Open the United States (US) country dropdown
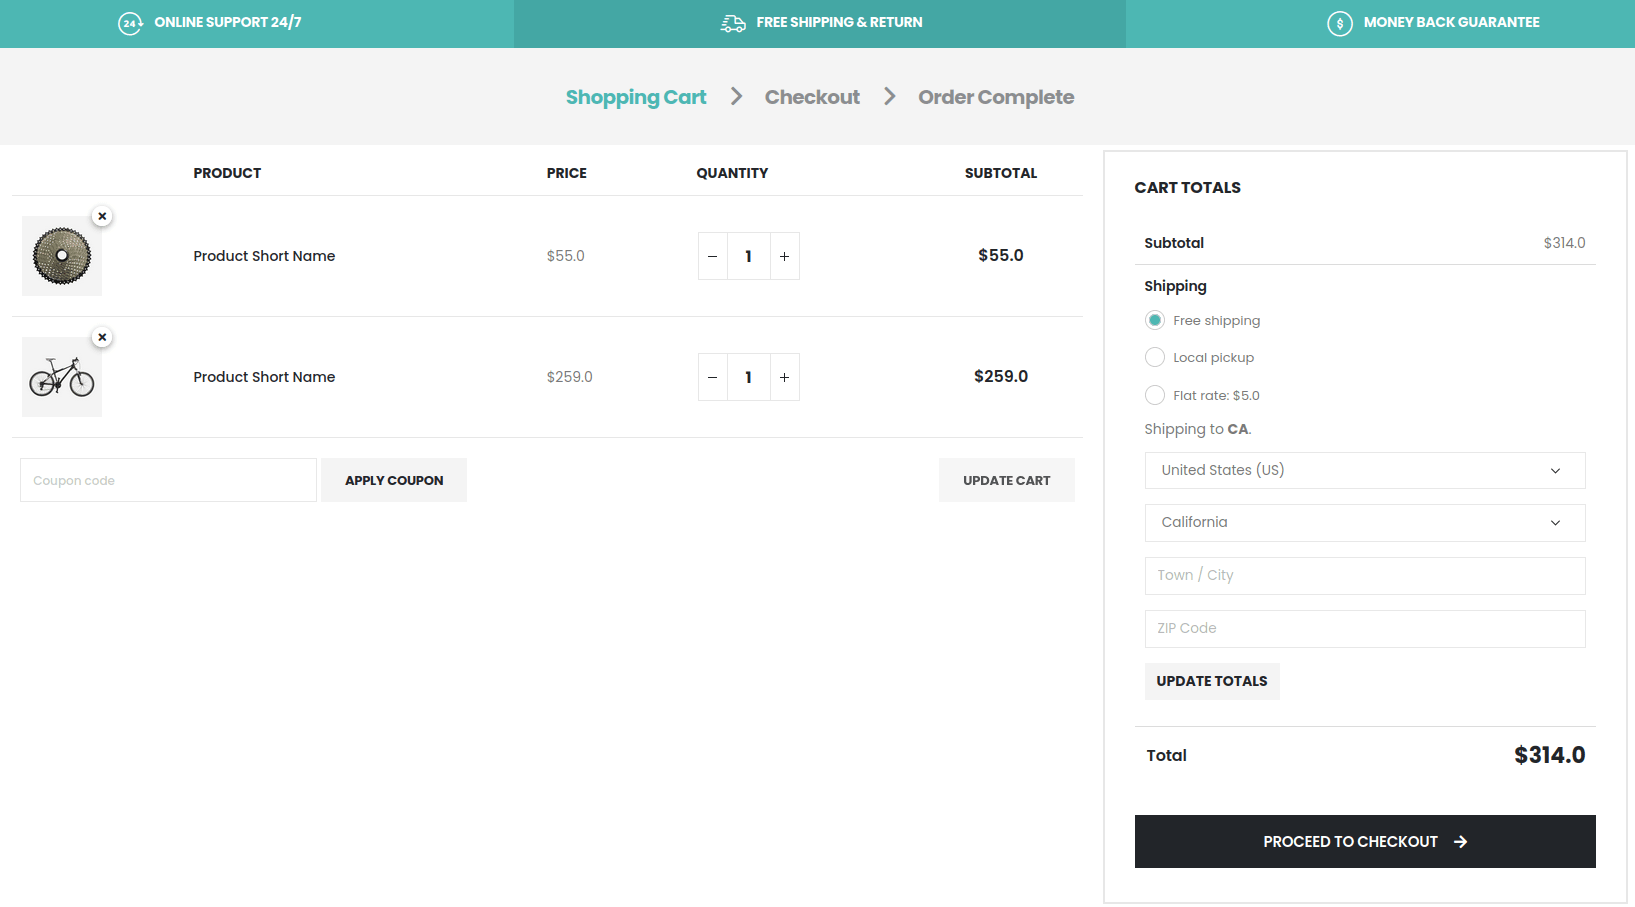Screen dimensions: 1635x907 (1364, 471)
